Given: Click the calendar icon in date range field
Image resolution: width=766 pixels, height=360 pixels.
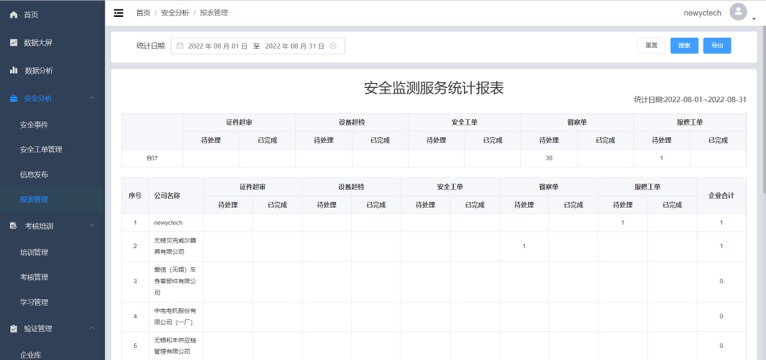Looking at the screenshot, I should point(179,46).
